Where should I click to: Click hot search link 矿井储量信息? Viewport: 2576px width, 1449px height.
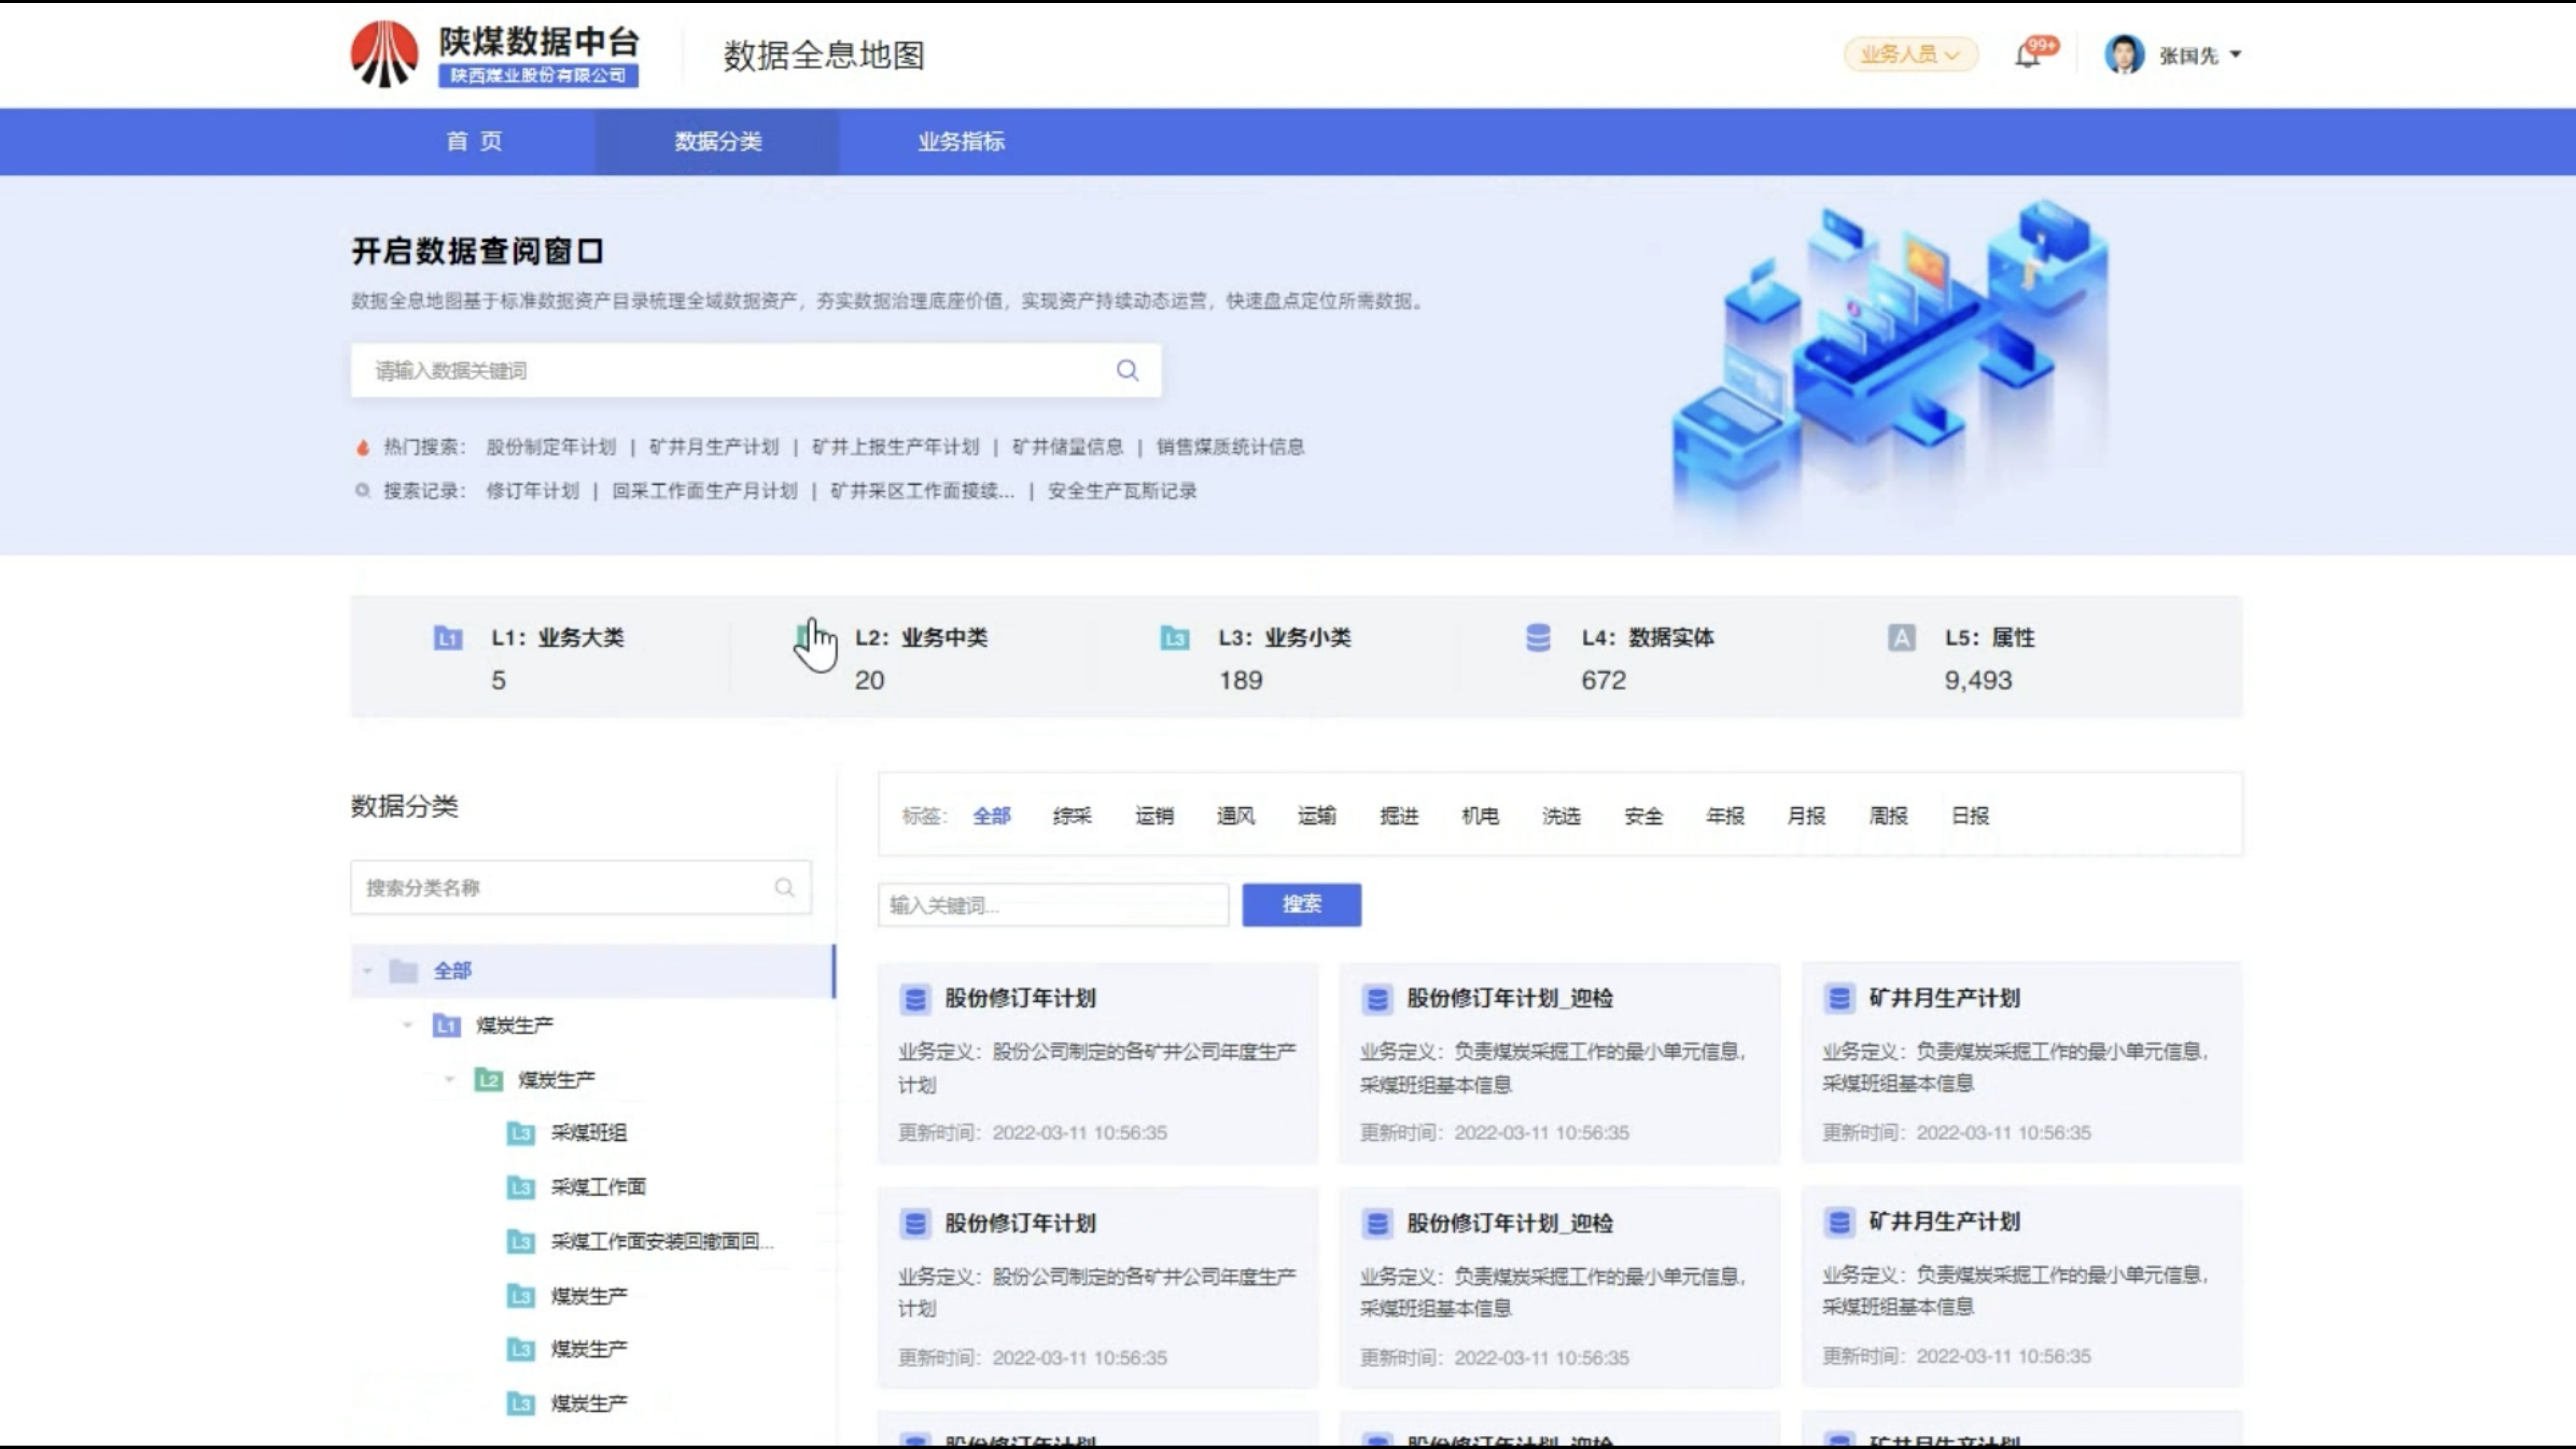tap(1068, 447)
